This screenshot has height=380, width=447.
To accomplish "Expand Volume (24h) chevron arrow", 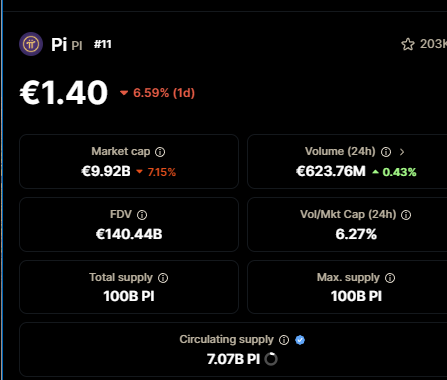I will [x=402, y=152].
